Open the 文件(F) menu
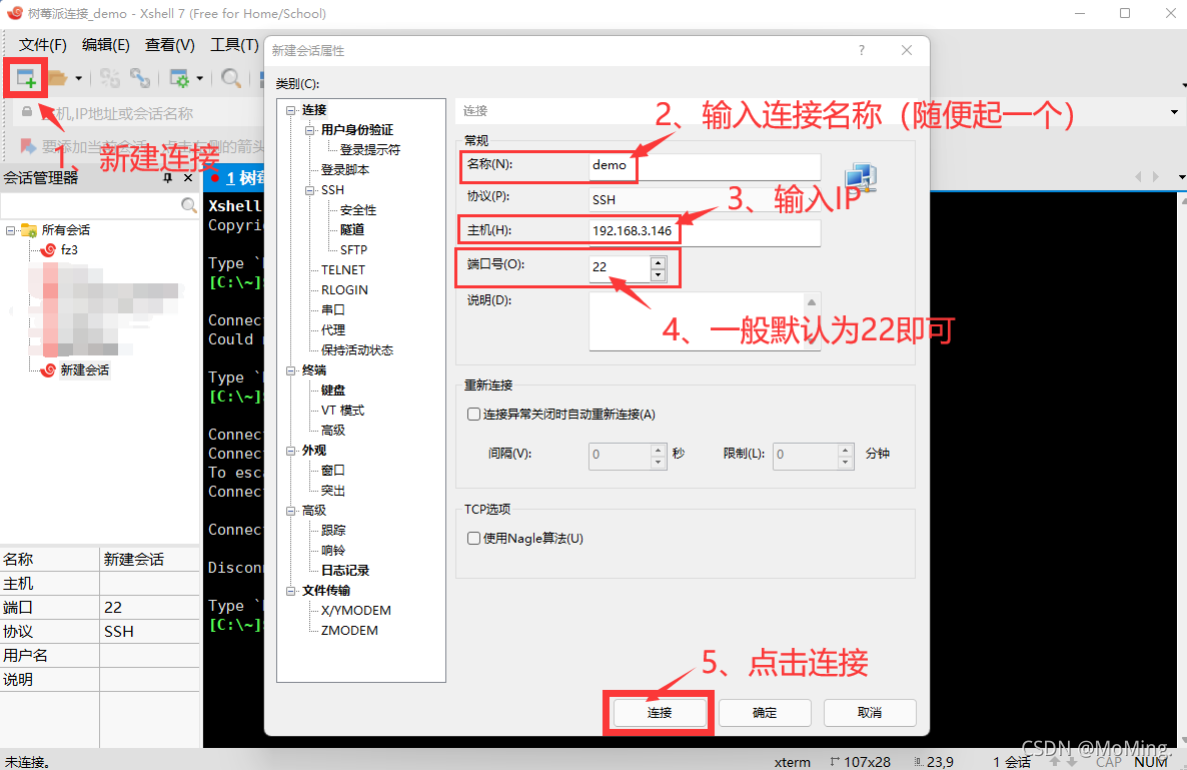1187x770 pixels. (x=42, y=45)
